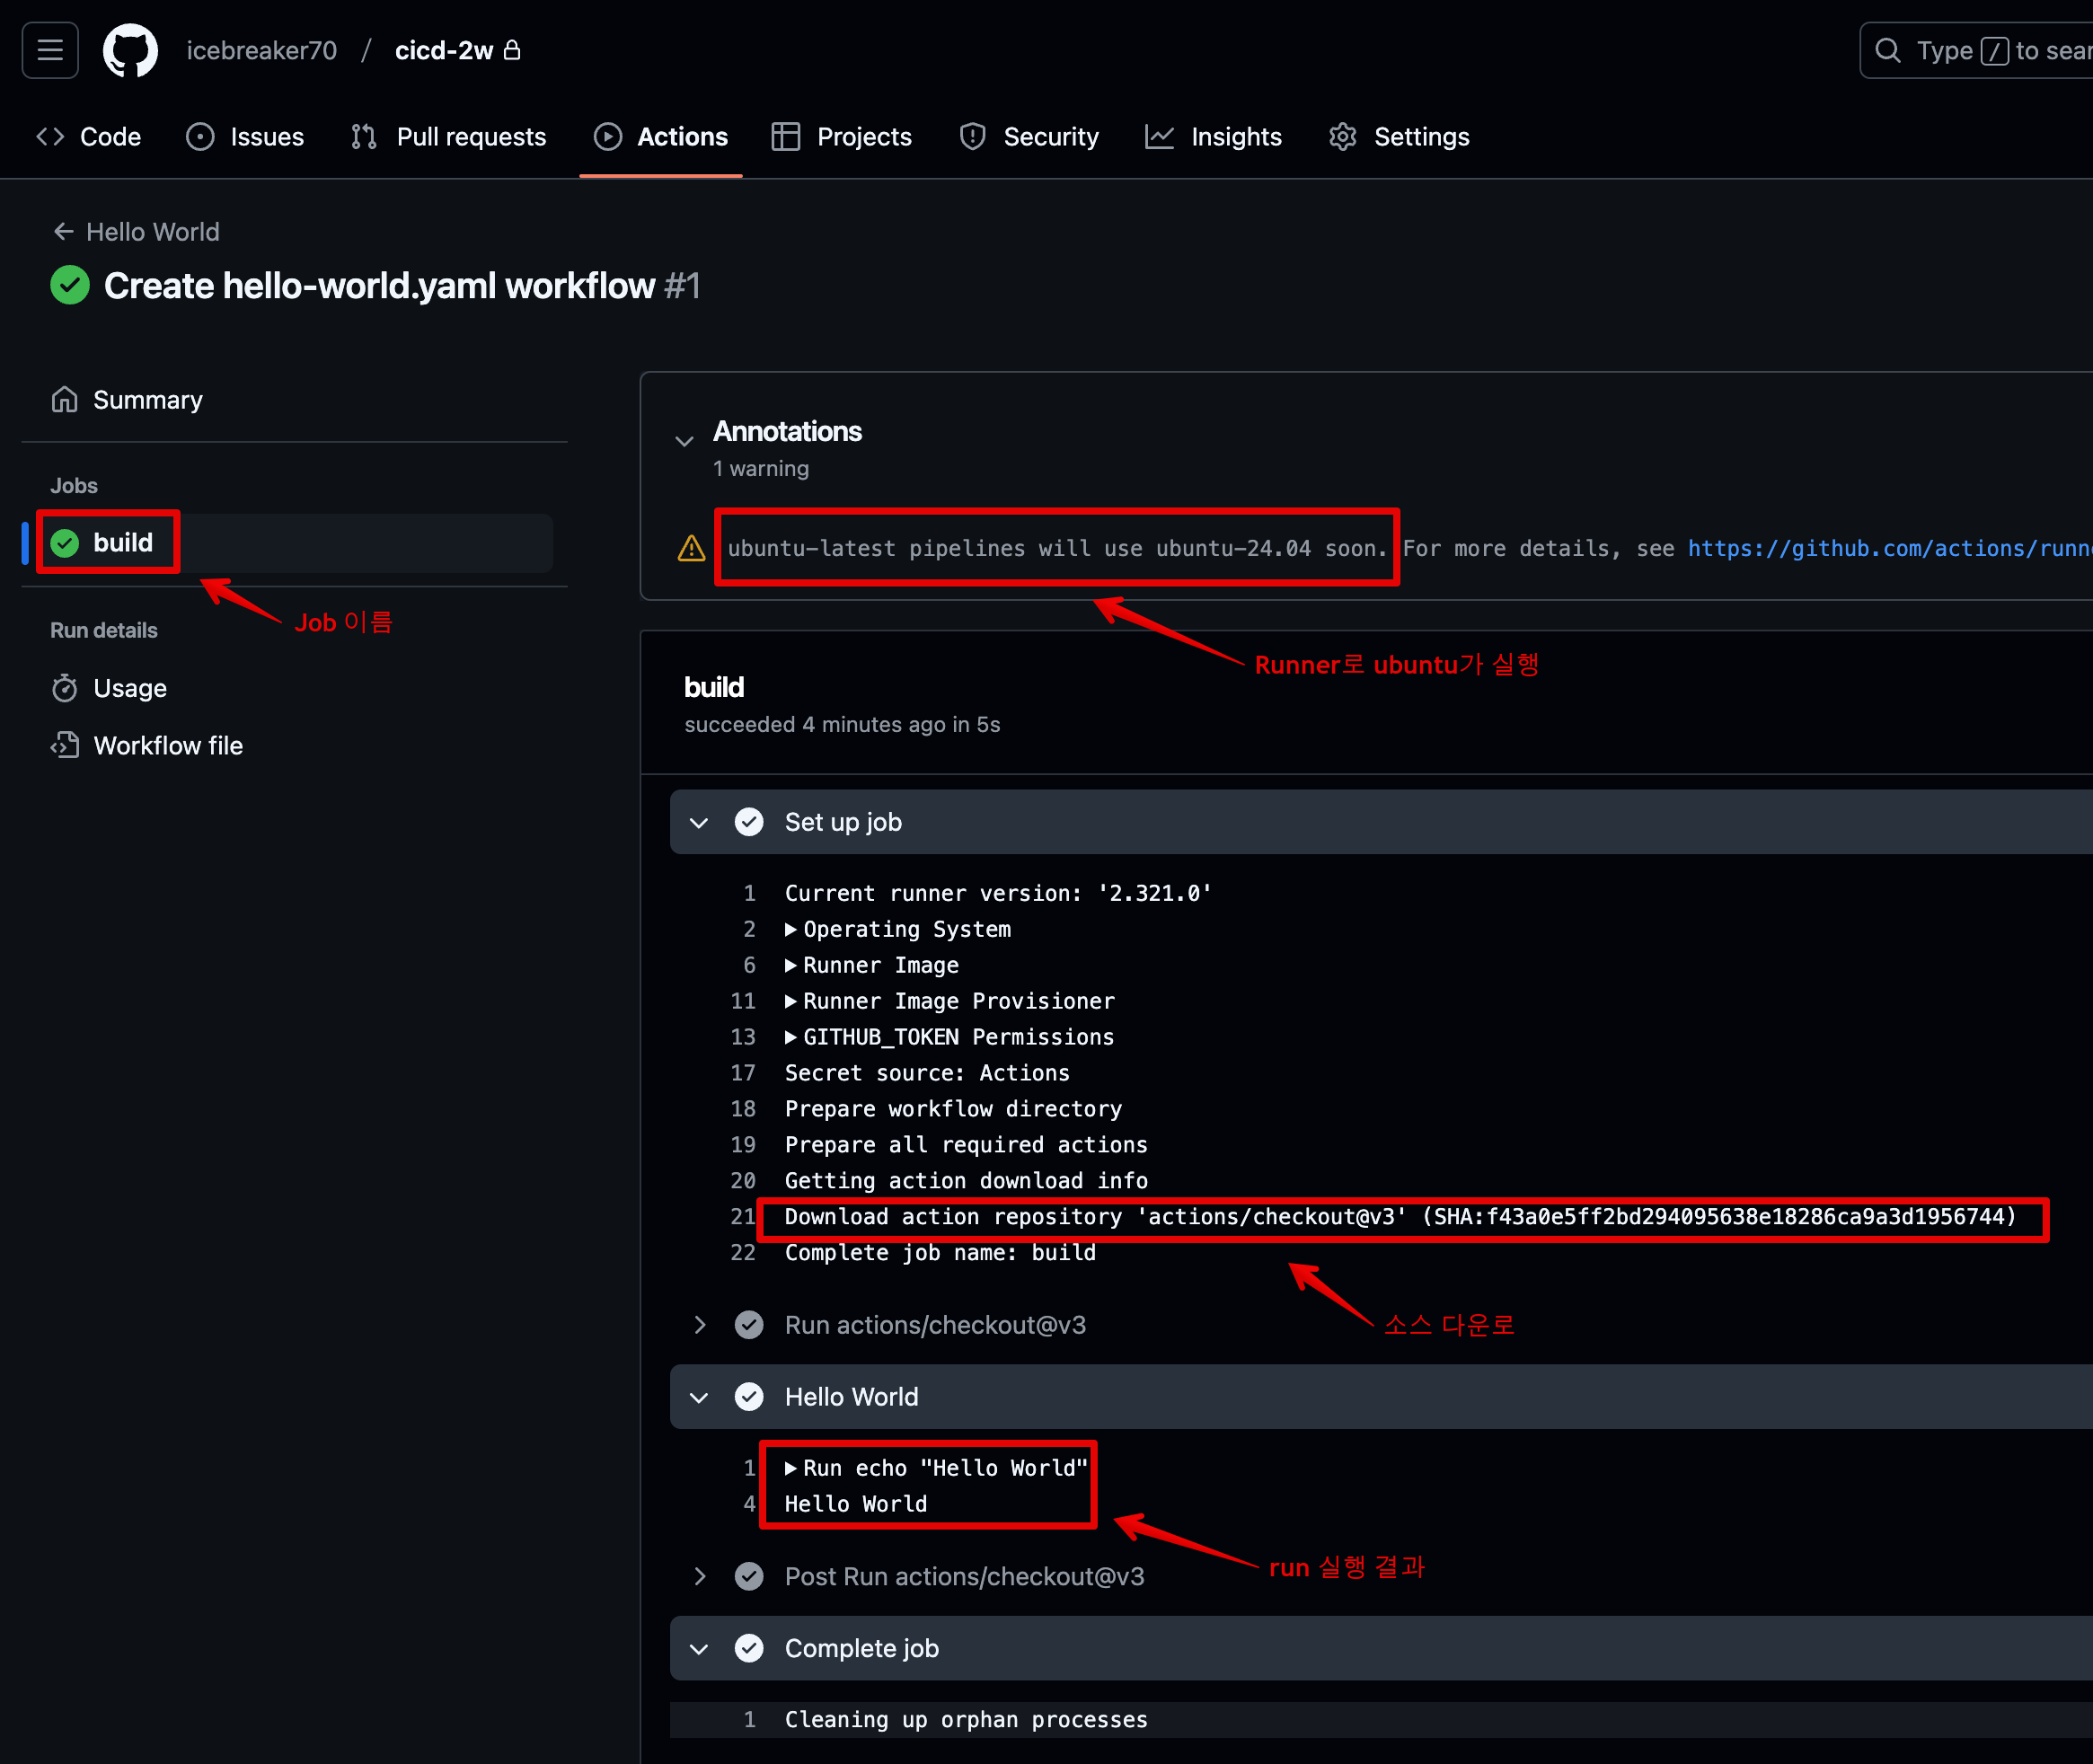Expand Run echo Hello World line
The width and height of the screenshot is (2093, 1764).
[791, 1468]
